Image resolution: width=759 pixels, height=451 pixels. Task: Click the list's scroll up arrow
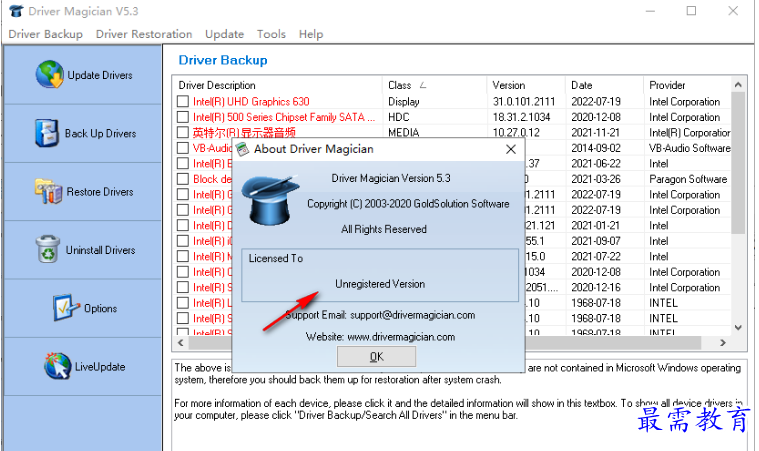(738, 85)
